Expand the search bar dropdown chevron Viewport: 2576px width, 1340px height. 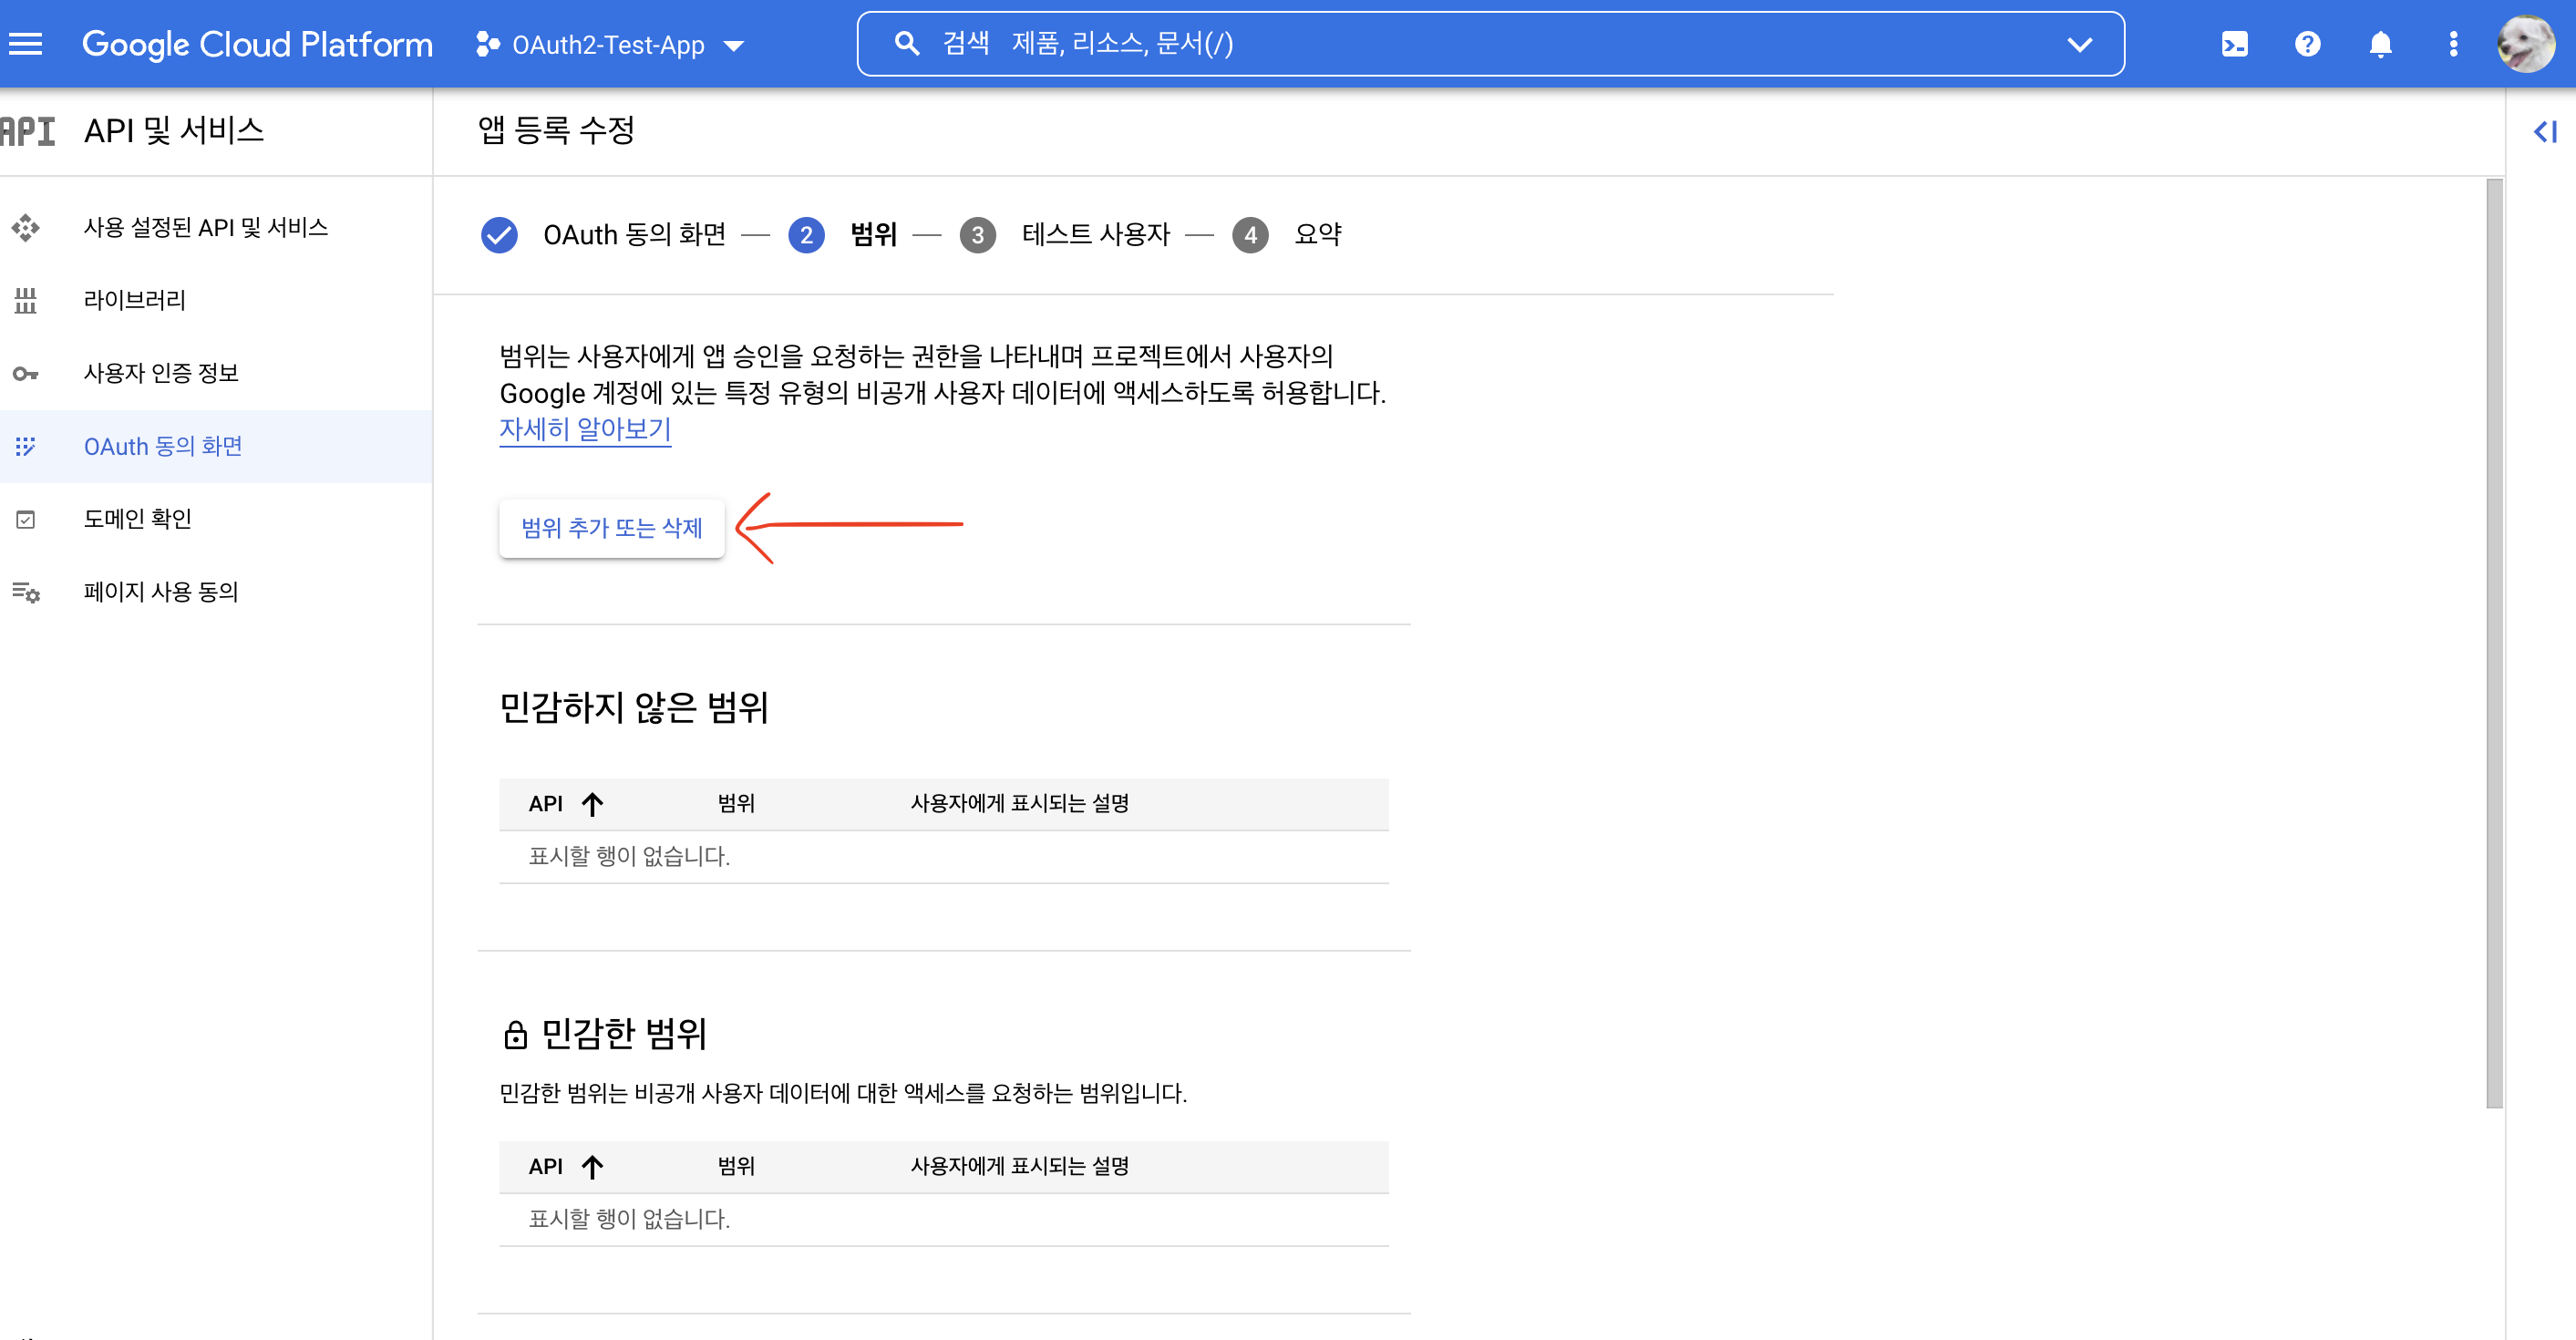pos(2079,44)
